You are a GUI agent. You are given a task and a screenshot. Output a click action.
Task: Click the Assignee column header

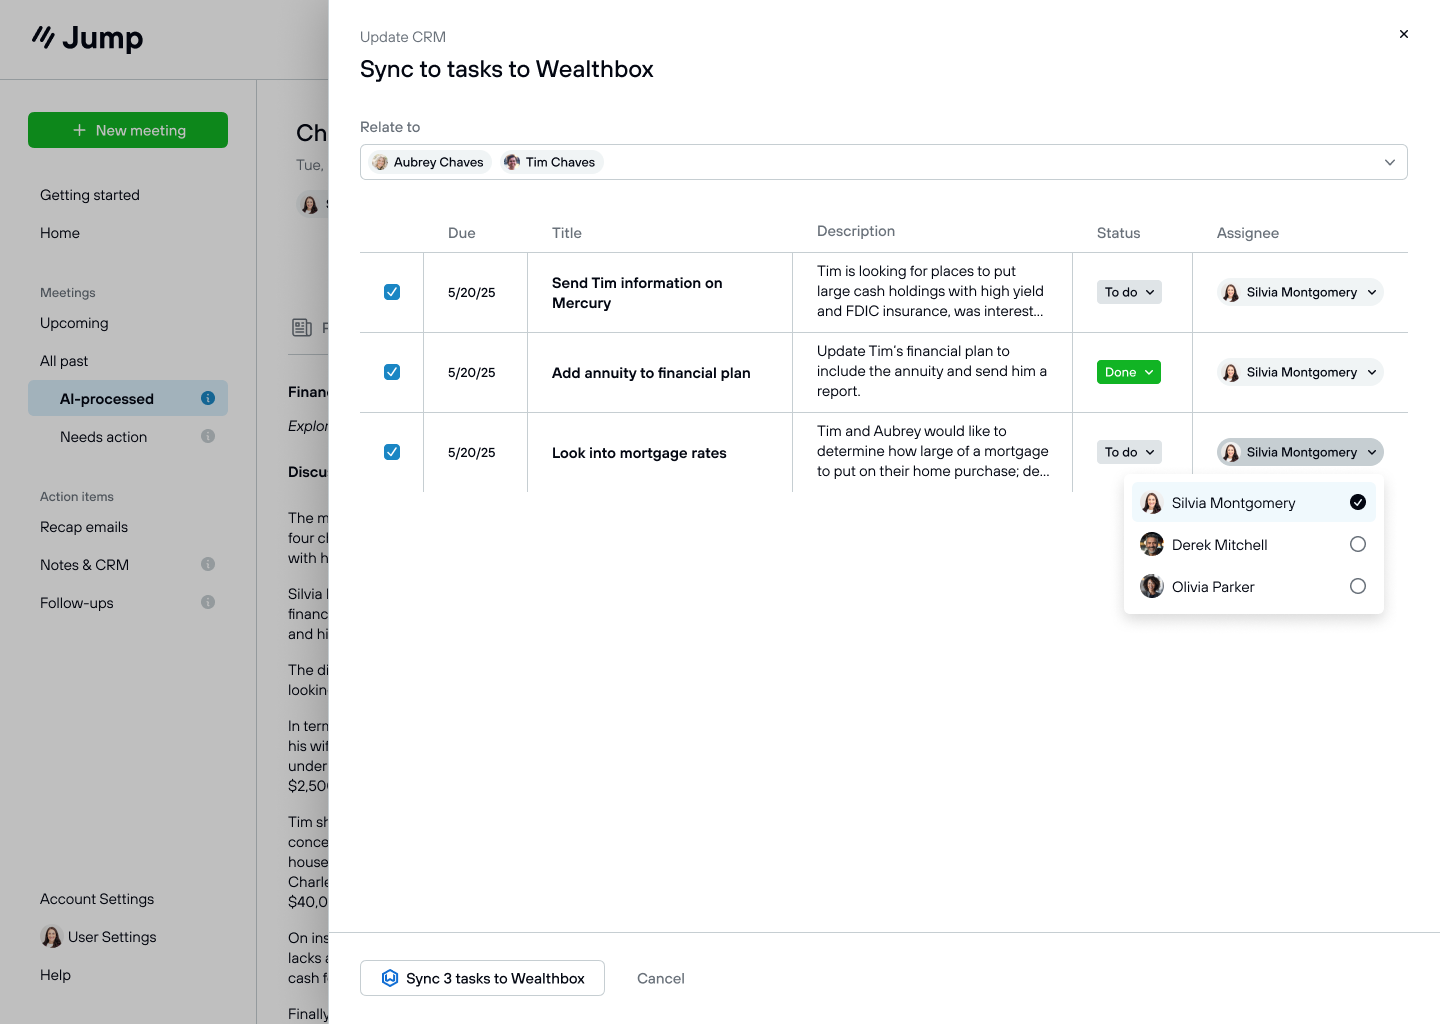coord(1247,233)
